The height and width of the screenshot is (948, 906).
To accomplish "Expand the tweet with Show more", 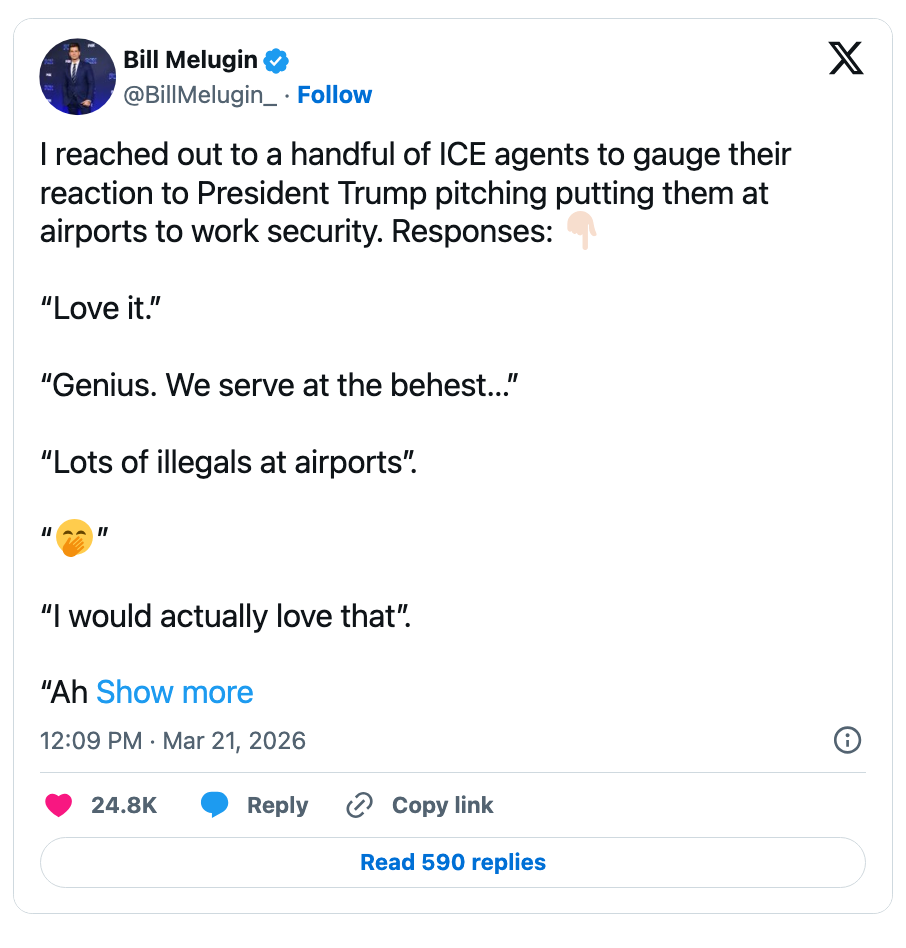I will (174, 692).
